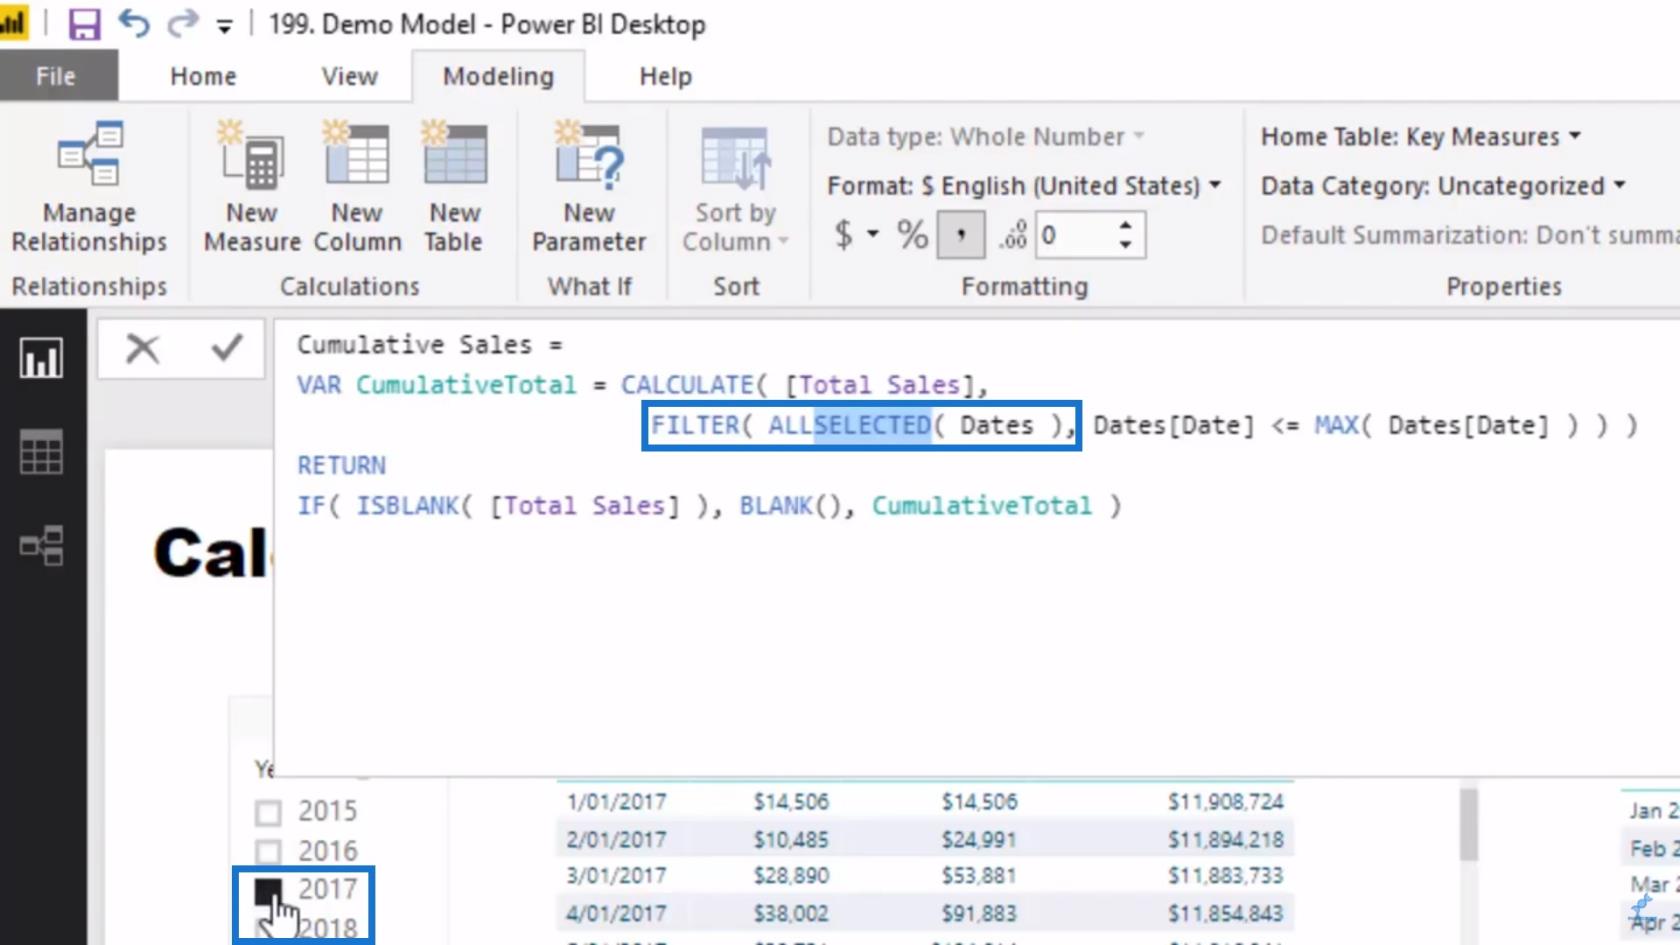
Task: Click ALLSELECTED in the formula
Action: (x=850, y=425)
